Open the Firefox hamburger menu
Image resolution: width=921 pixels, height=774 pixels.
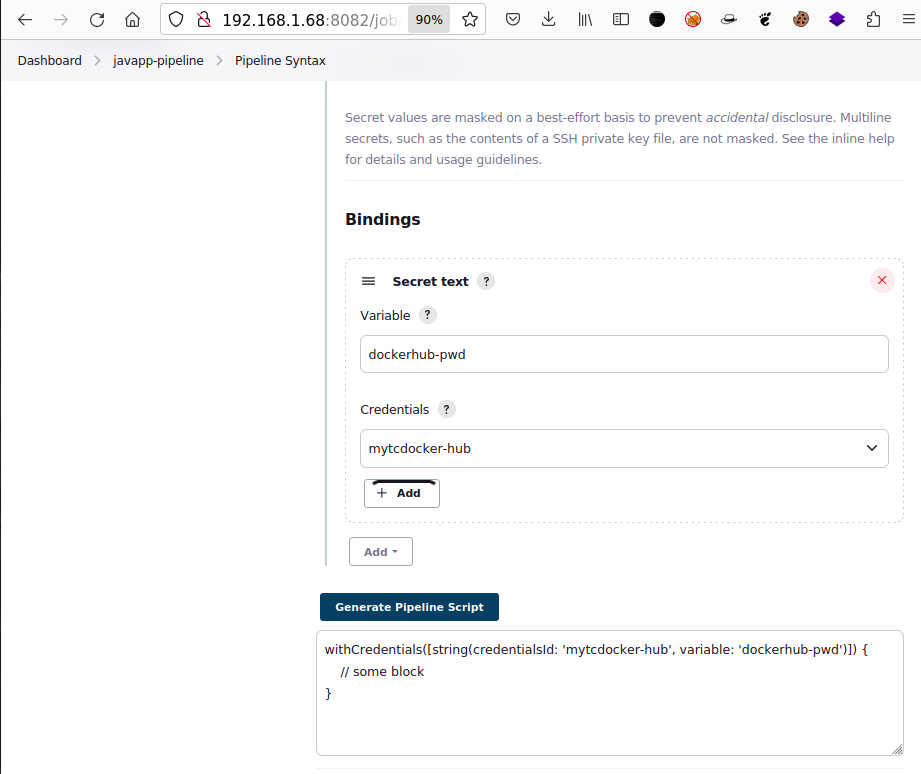point(909,20)
